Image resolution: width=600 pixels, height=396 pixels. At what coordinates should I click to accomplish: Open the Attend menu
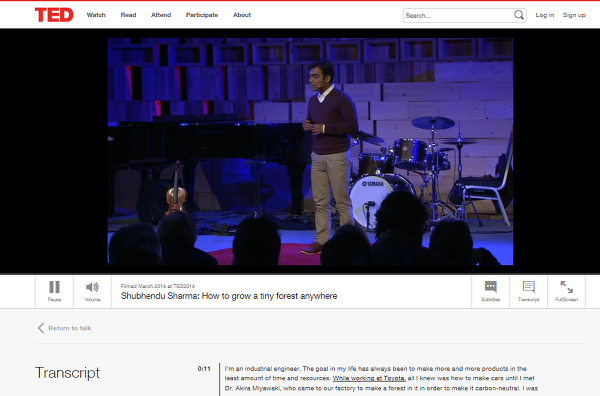pyautogui.click(x=161, y=15)
